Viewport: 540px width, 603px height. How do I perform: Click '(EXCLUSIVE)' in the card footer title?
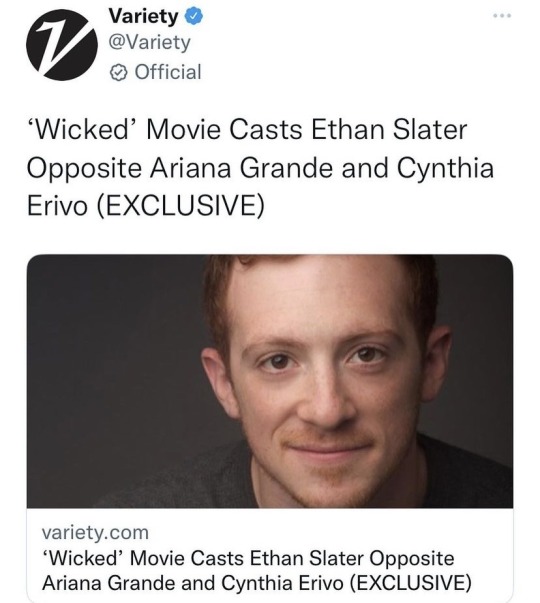click(411, 583)
